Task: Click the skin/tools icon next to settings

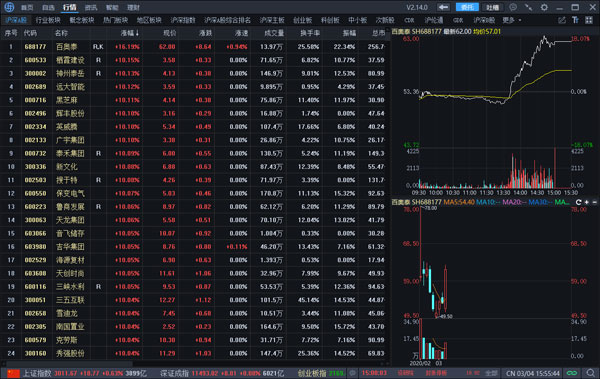Action: click(528, 7)
